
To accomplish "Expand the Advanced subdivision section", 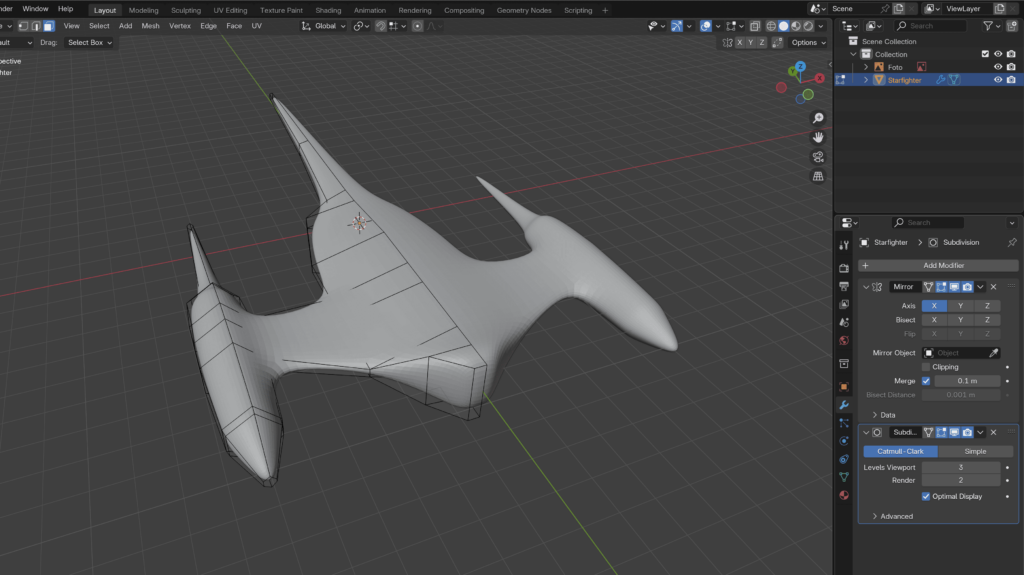I will 895,516.
